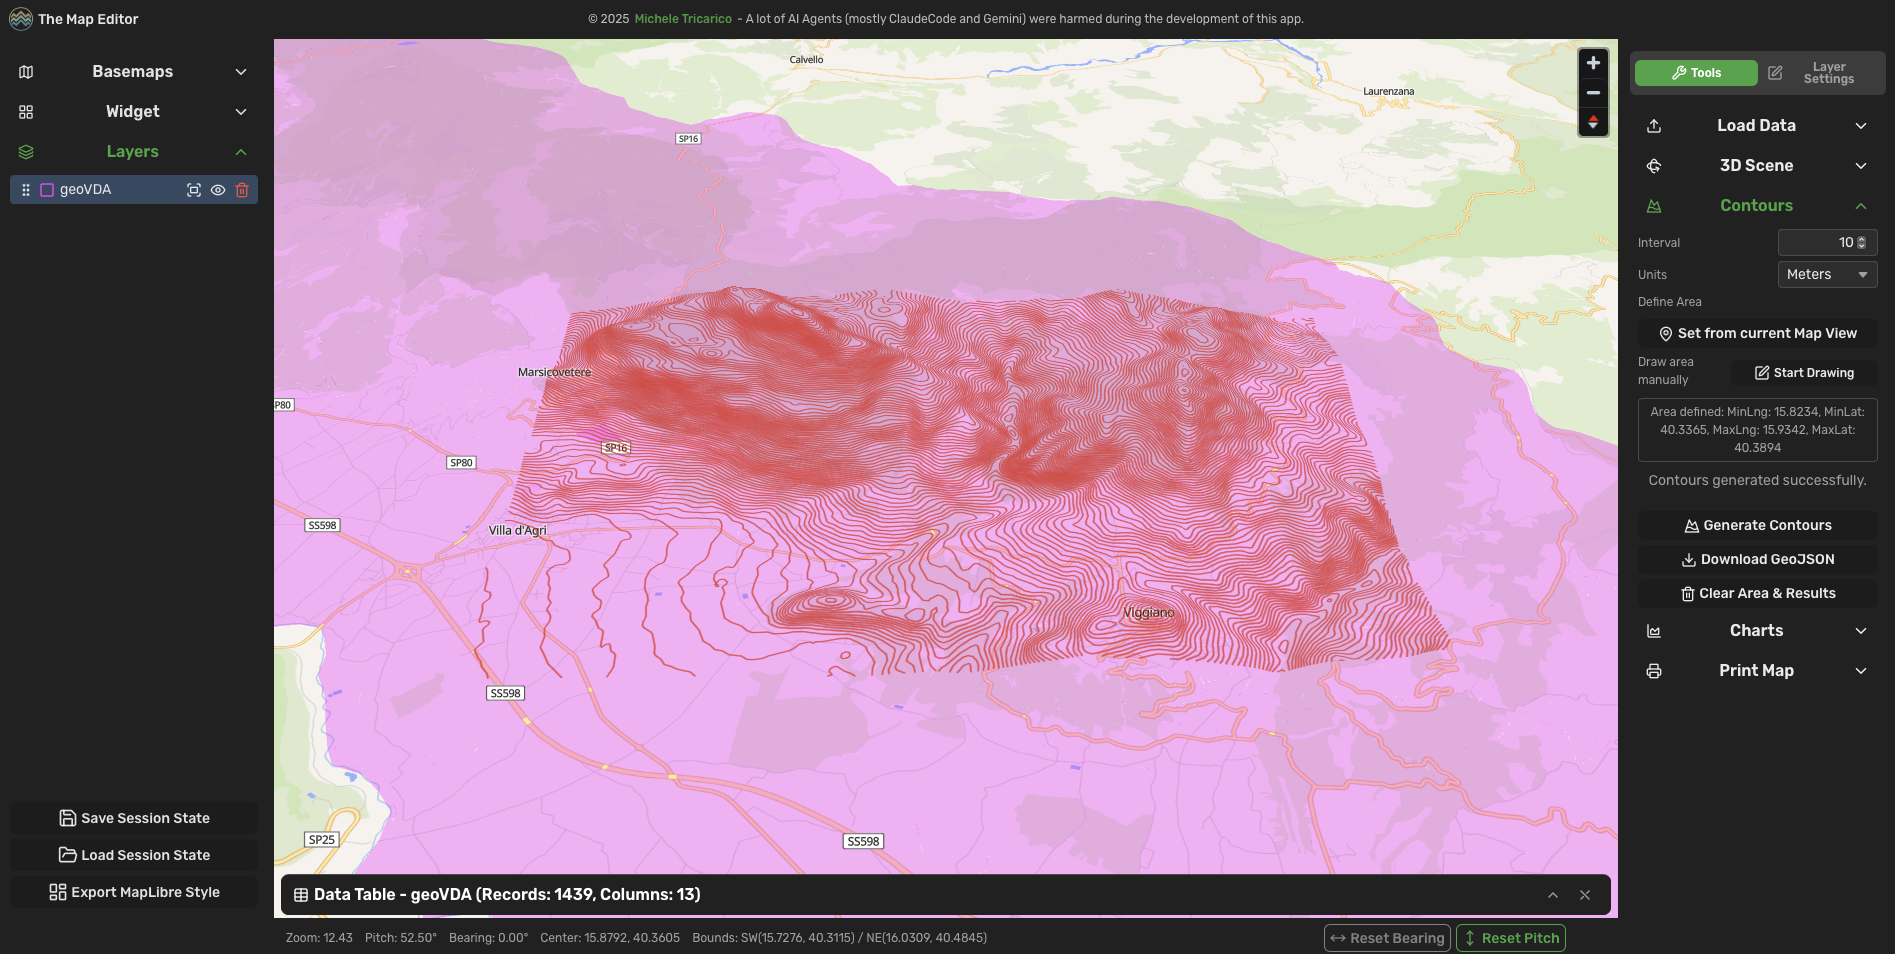Delete the geoVDA layer via trash icon
1895x954 pixels.
242,189
